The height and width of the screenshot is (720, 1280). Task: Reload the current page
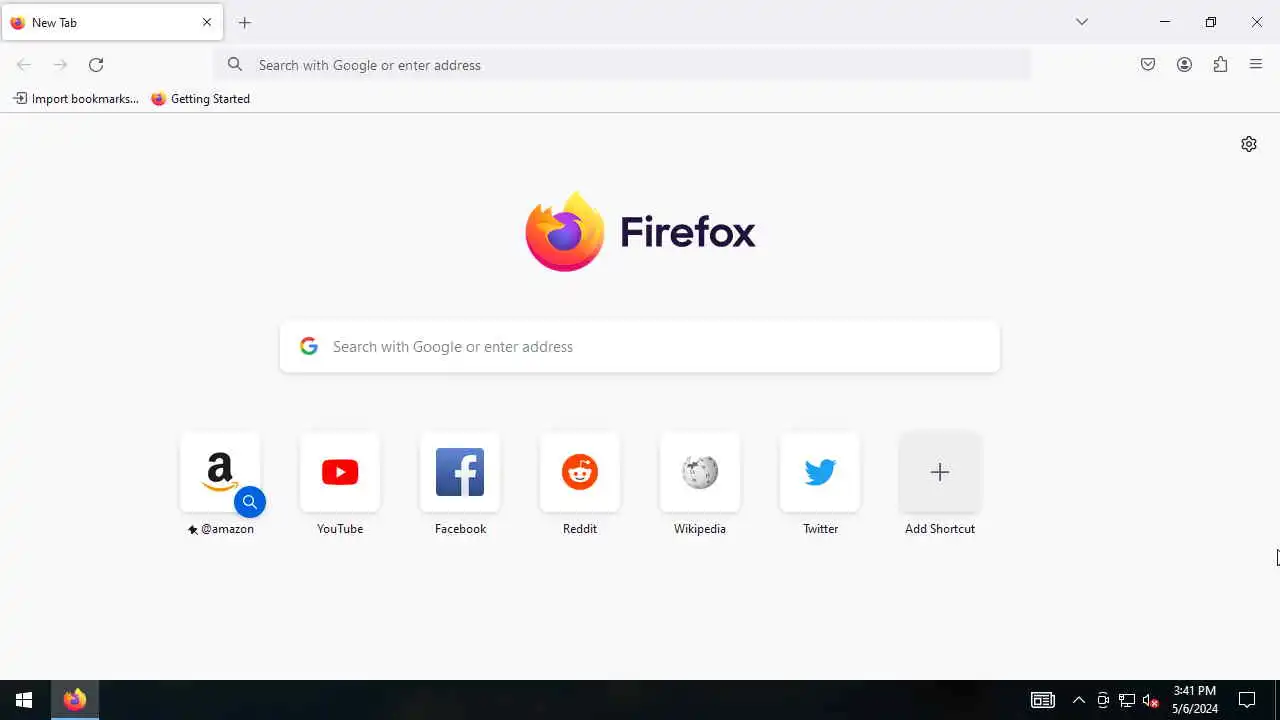click(x=96, y=65)
